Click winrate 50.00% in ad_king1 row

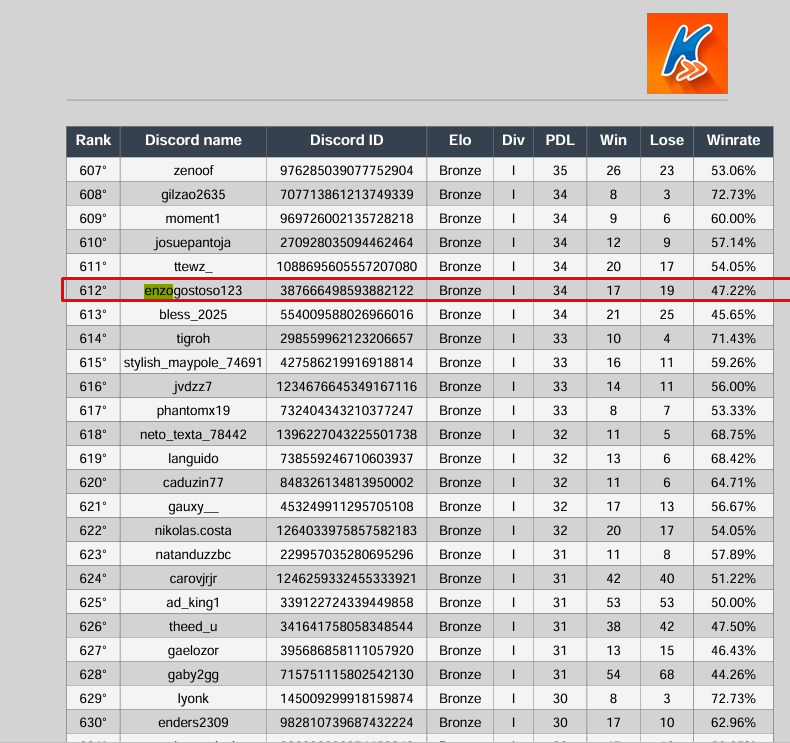734,602
